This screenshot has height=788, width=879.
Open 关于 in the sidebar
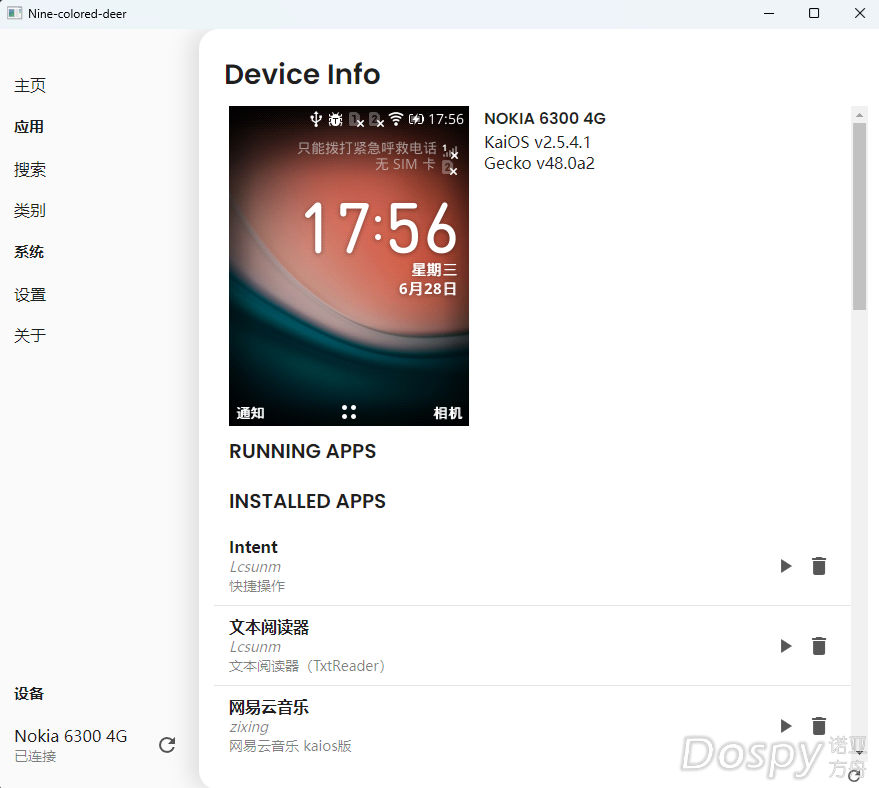tap(30, 336)
